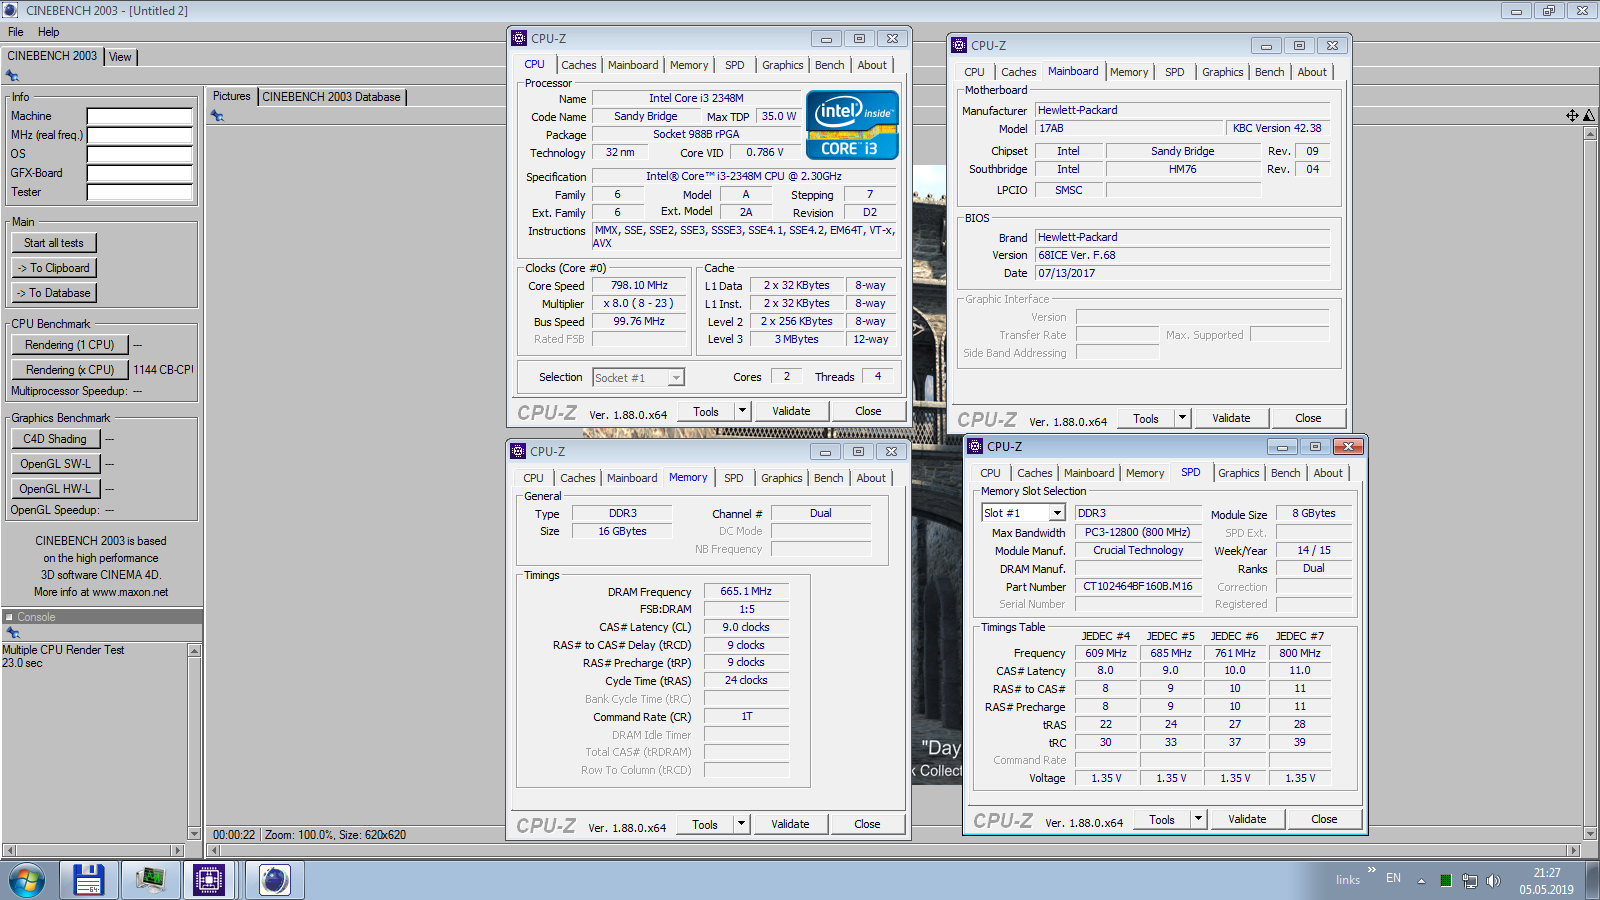This screenshot has height=900, width=1600.
Task: Click the pin icon under the Pictures tab
Action: (217, 116)
